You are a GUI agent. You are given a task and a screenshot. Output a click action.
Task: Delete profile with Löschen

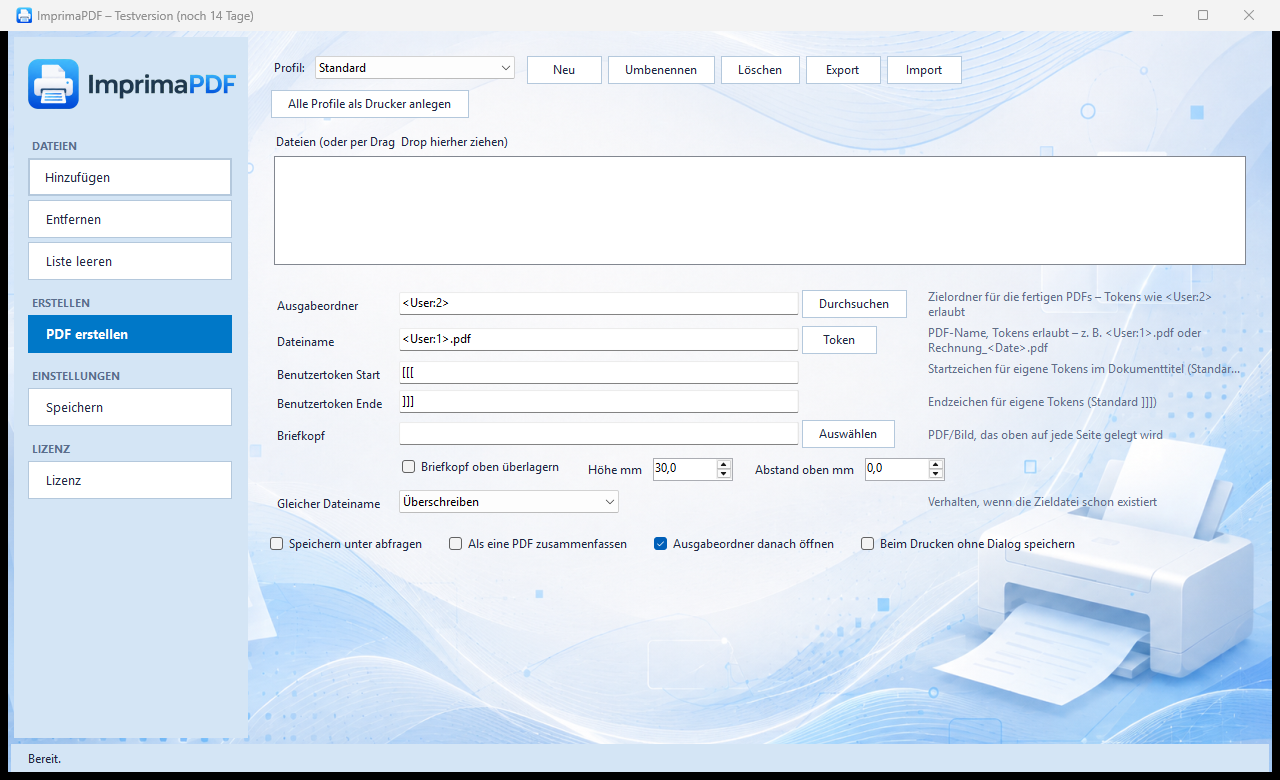760,70
